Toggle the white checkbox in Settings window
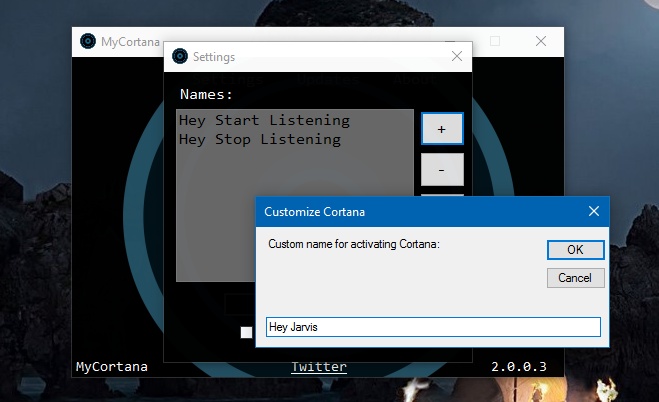Screen dimensions: 659x402 click(x=246, y=332)
